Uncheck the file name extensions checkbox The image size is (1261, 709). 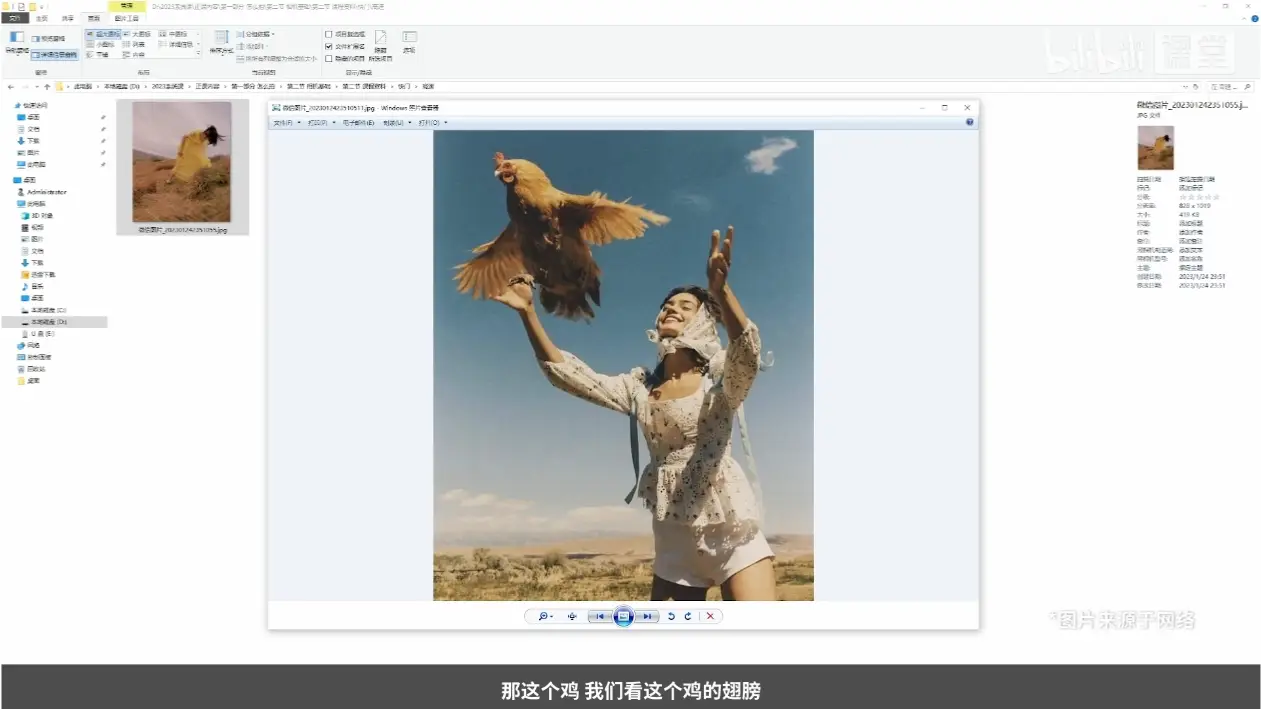point(329,46)
